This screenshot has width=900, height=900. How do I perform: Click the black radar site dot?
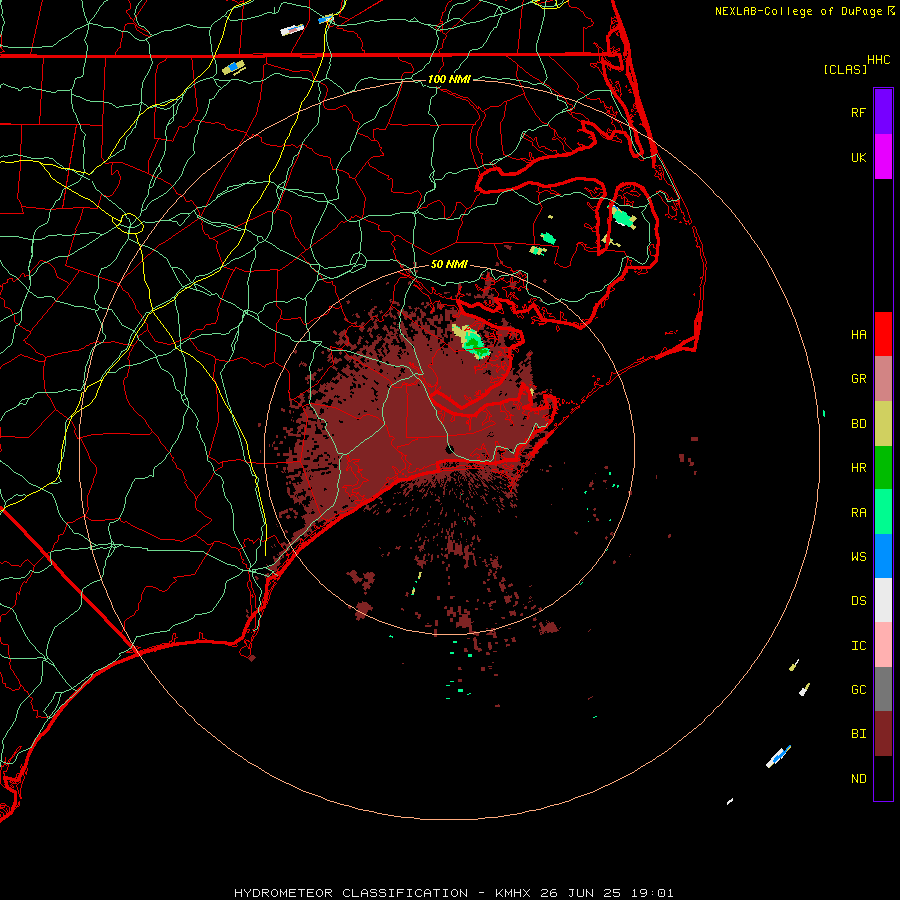pyautogui.click(x=450, y=449)
